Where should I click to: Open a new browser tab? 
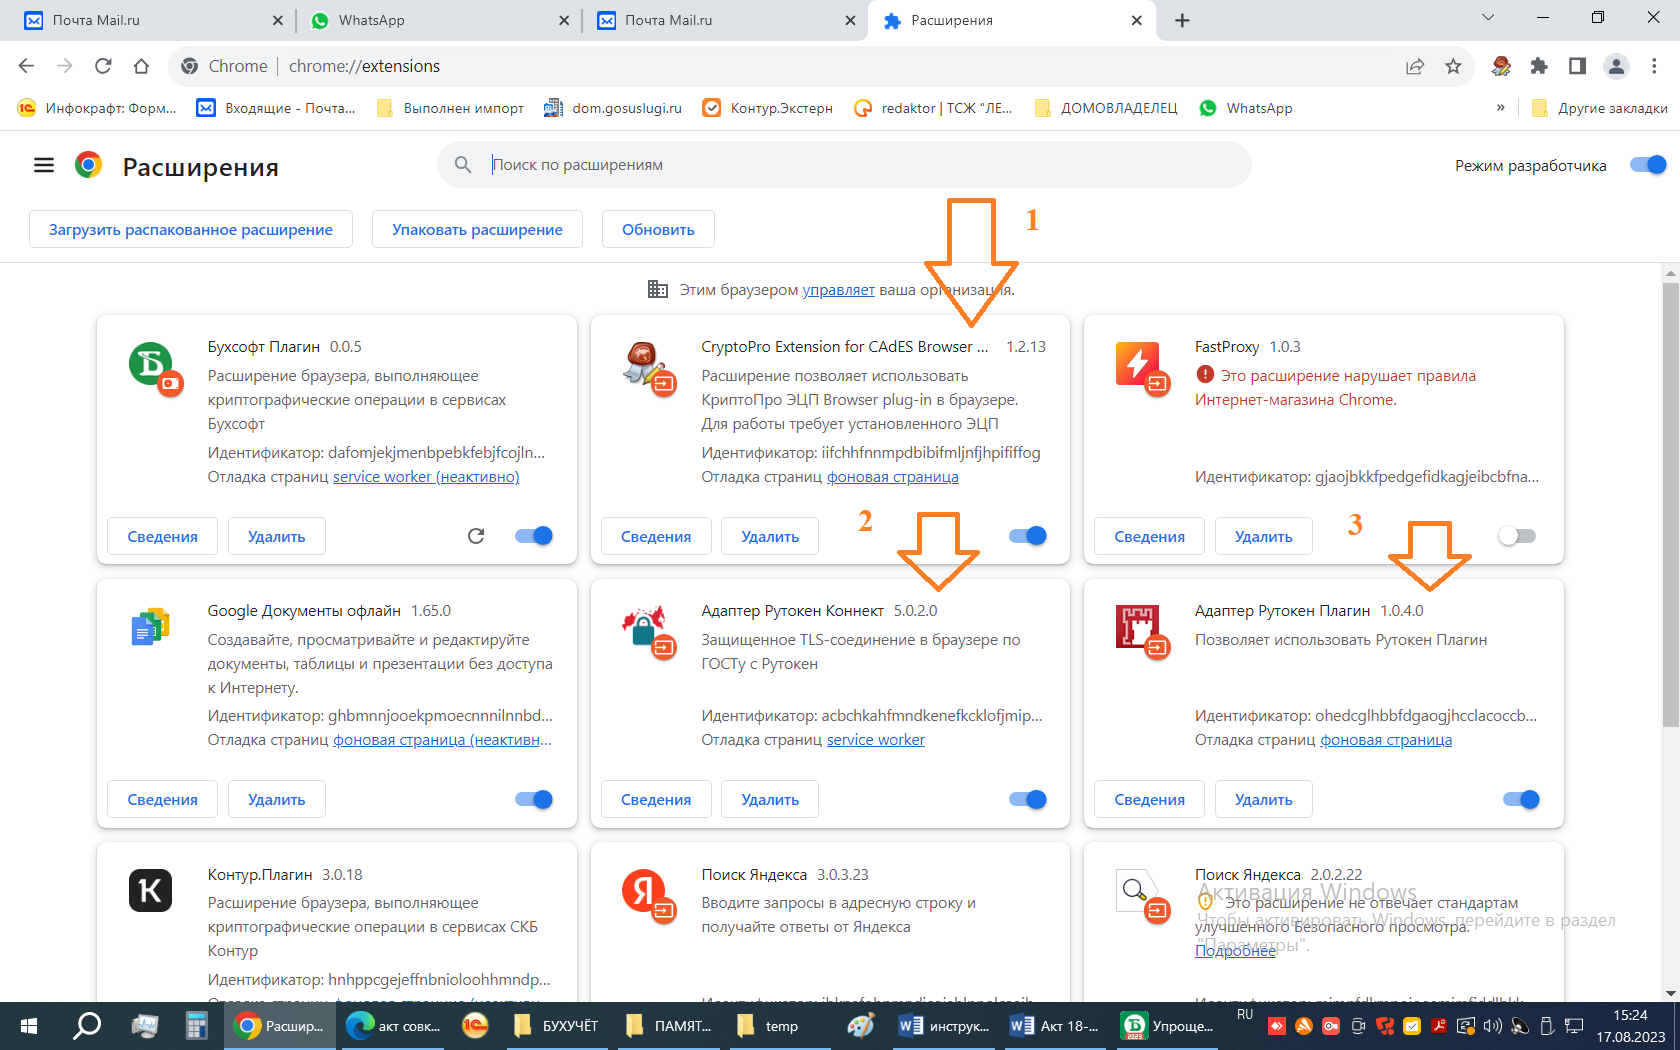coord(1182,20)
